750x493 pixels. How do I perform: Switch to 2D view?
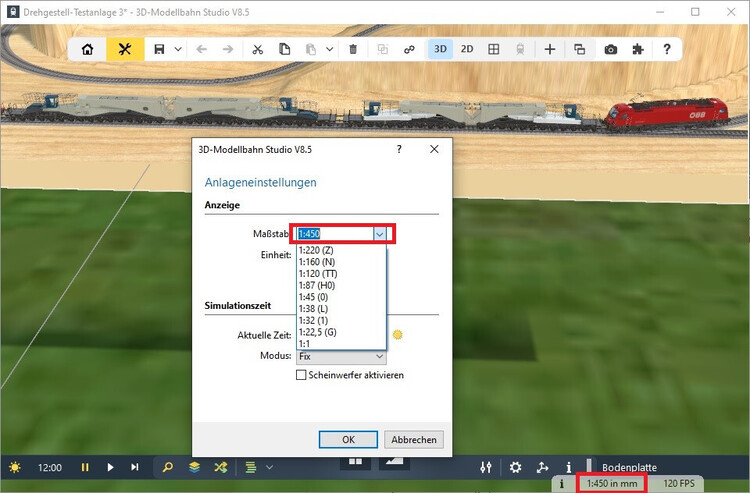pyautogui.click(x=467, y=49)
